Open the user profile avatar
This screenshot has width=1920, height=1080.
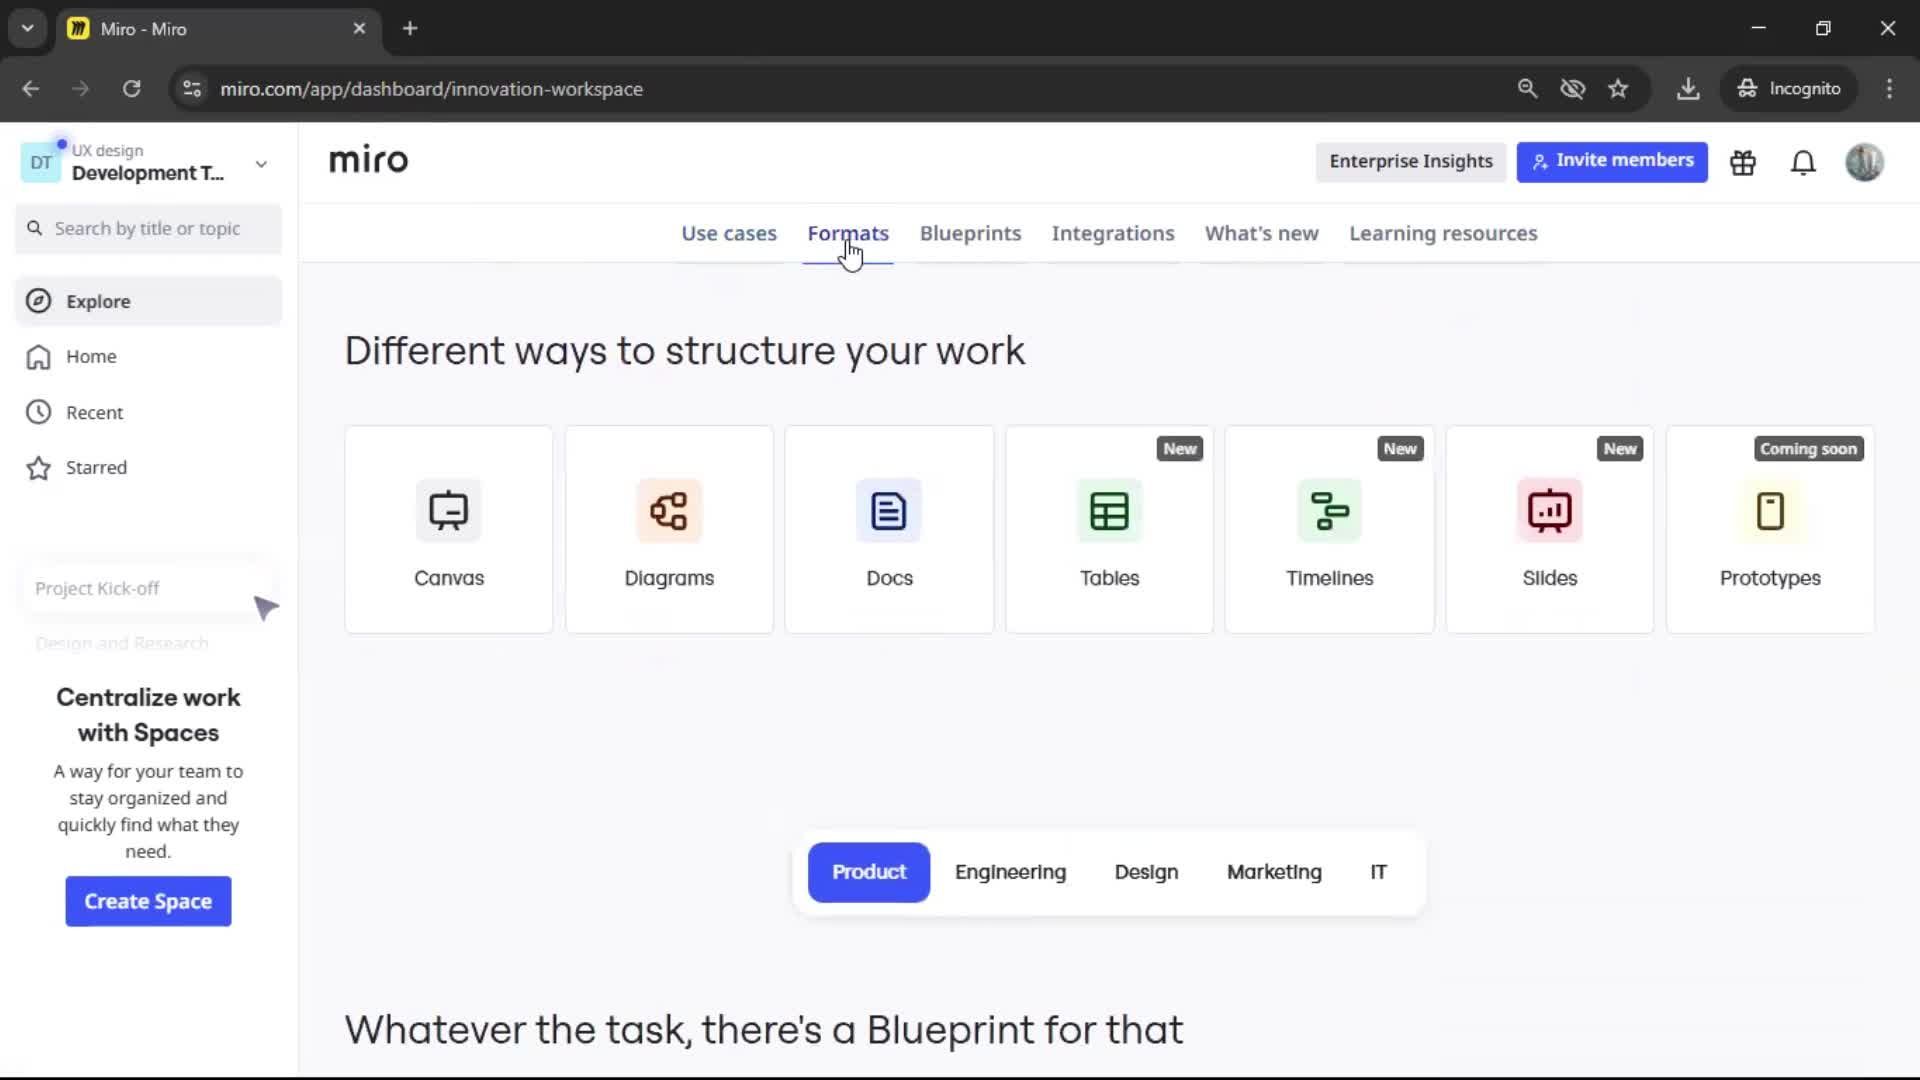pyautogui.click(x=1864, y=162)
